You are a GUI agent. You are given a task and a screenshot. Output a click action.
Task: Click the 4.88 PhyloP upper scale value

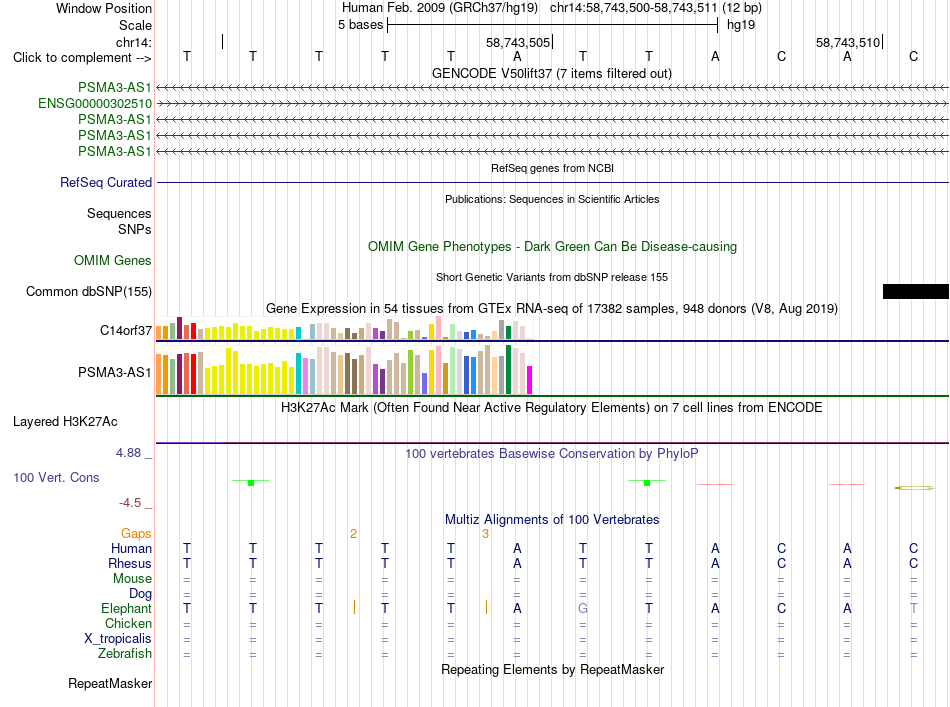tap(128, 453)
